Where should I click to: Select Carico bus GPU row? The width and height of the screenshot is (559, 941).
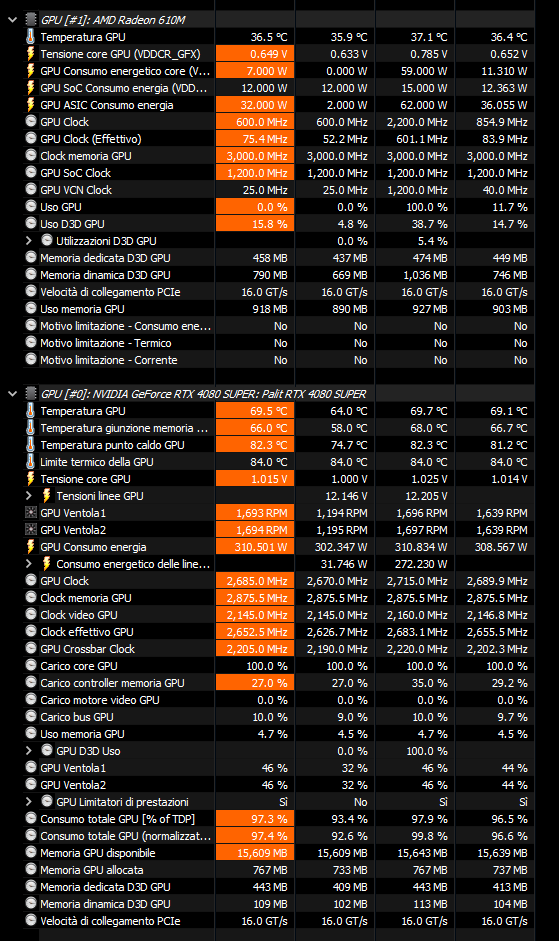(279, 717)
